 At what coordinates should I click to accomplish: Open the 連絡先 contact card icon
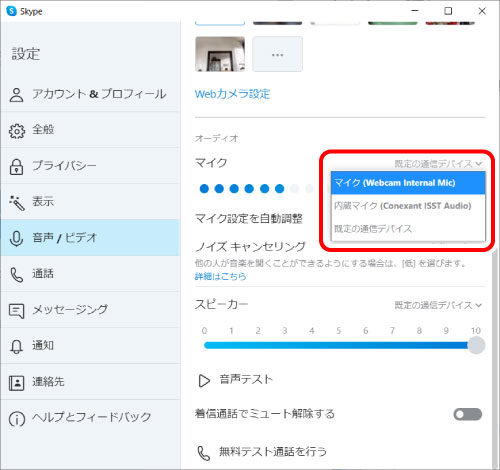point(16,383)
